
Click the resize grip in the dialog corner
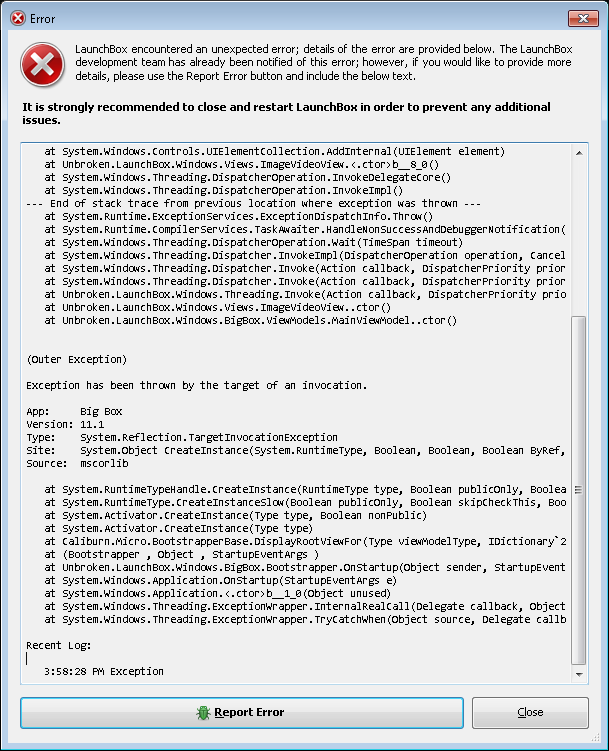[595, 738]
